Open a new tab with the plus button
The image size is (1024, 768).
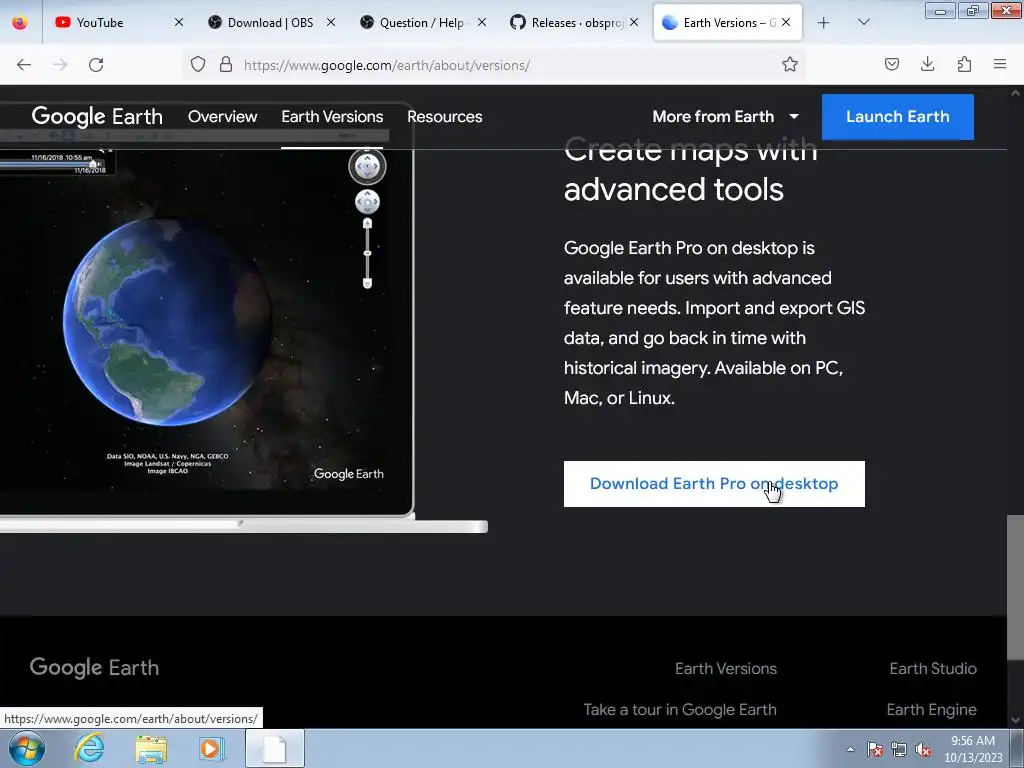(x=824, y=23)
